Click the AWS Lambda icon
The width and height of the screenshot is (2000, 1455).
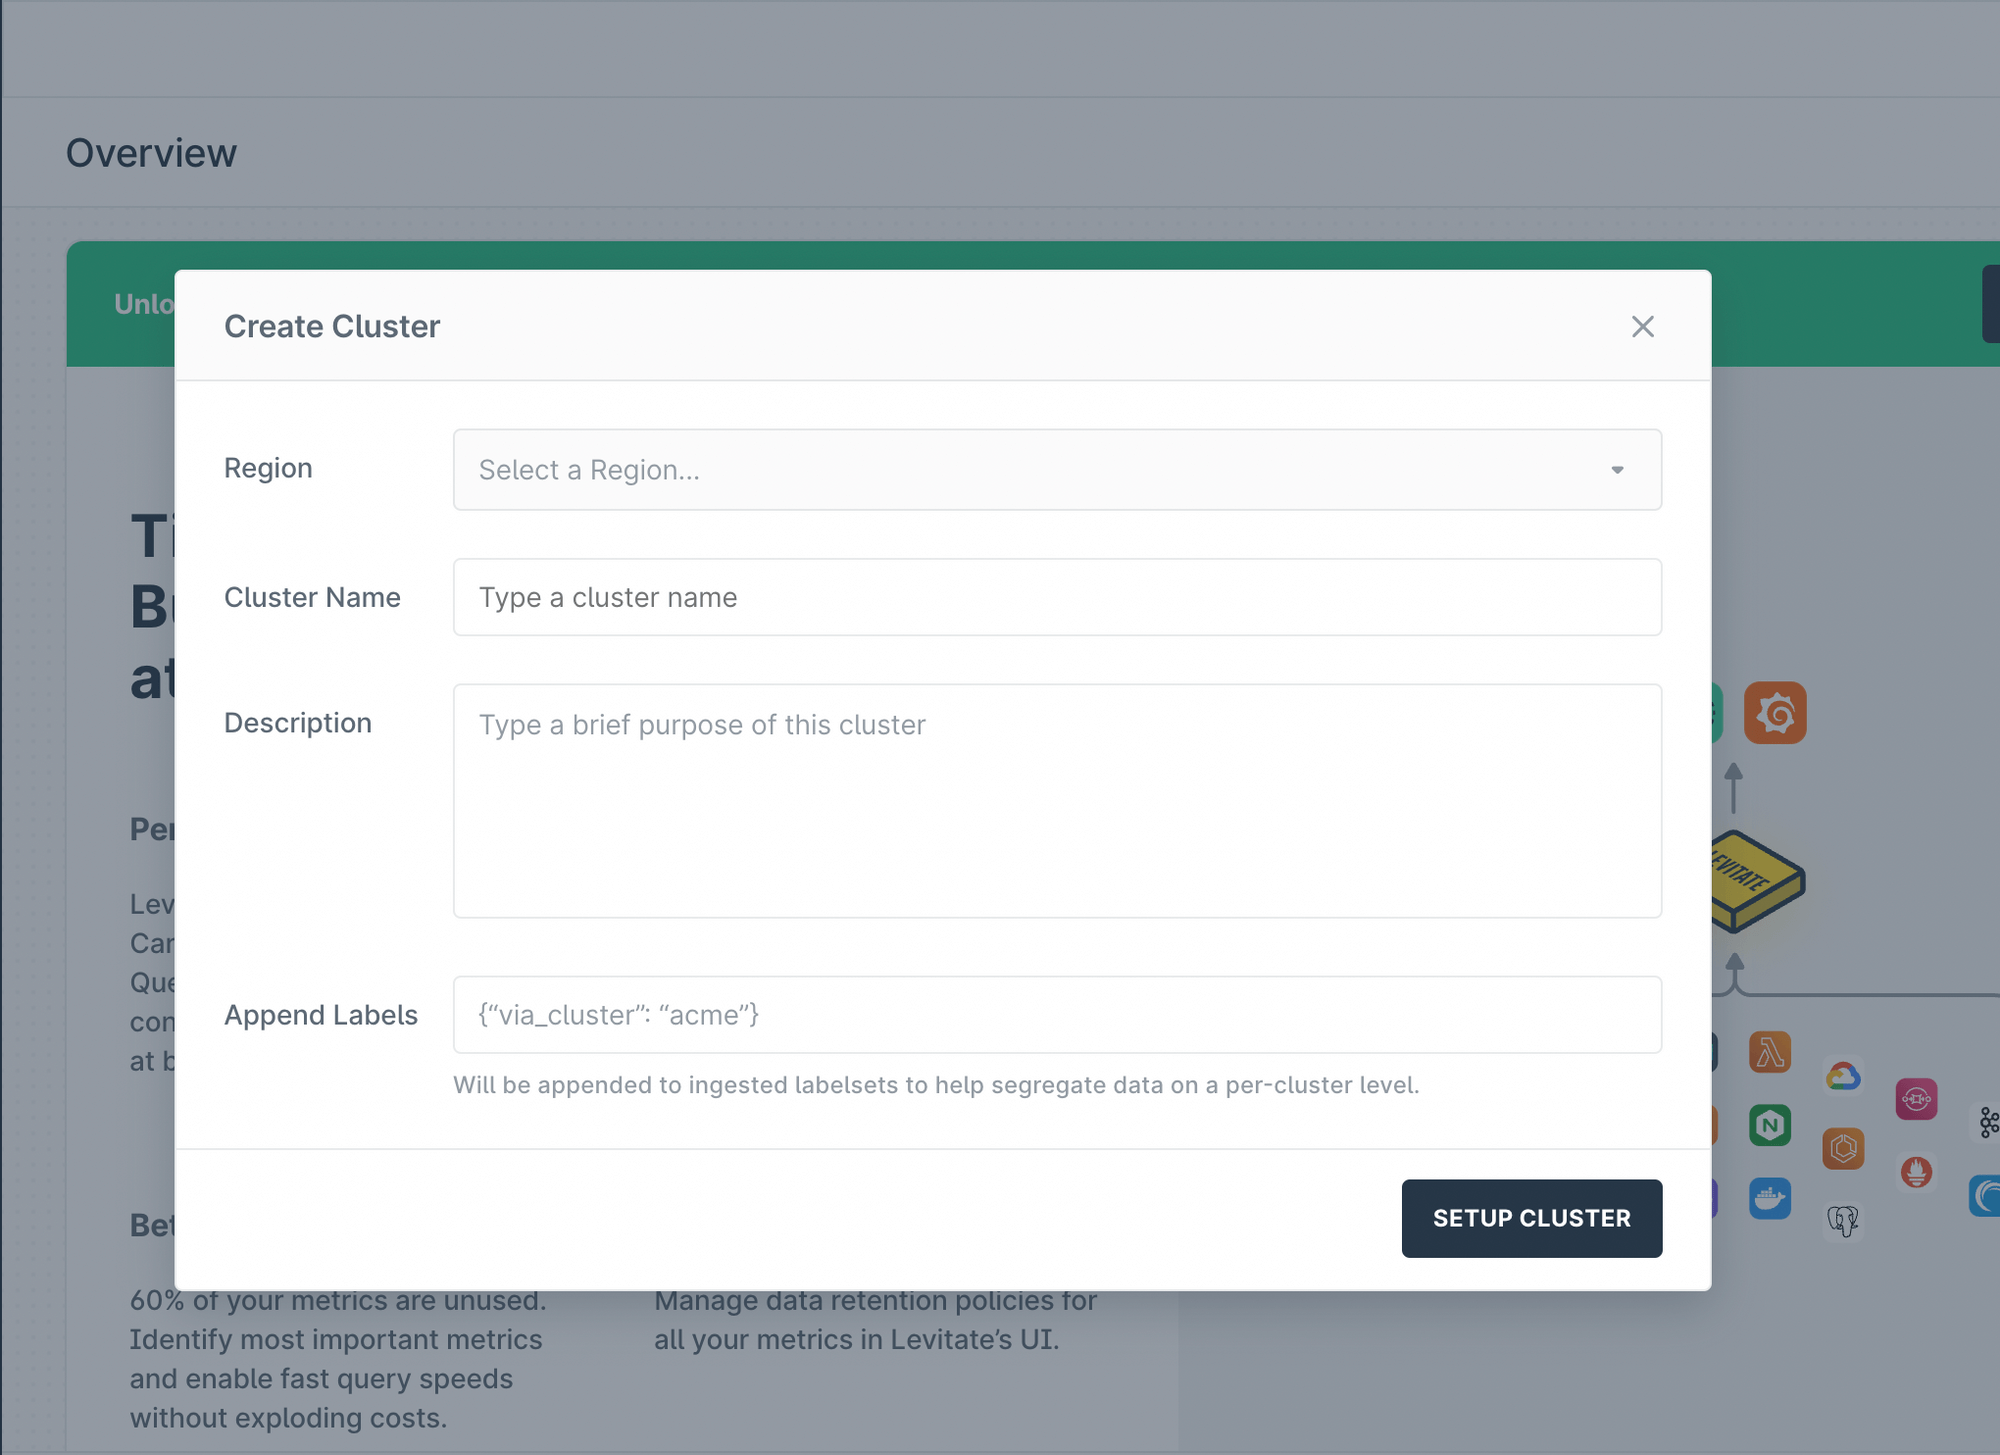1769,1053
